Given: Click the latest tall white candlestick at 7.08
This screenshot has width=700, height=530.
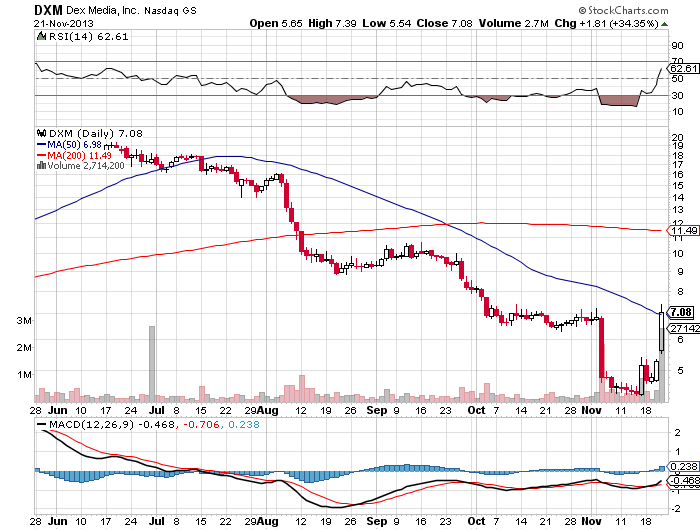Looking at the screenshot, I should [x=661, y=331].
